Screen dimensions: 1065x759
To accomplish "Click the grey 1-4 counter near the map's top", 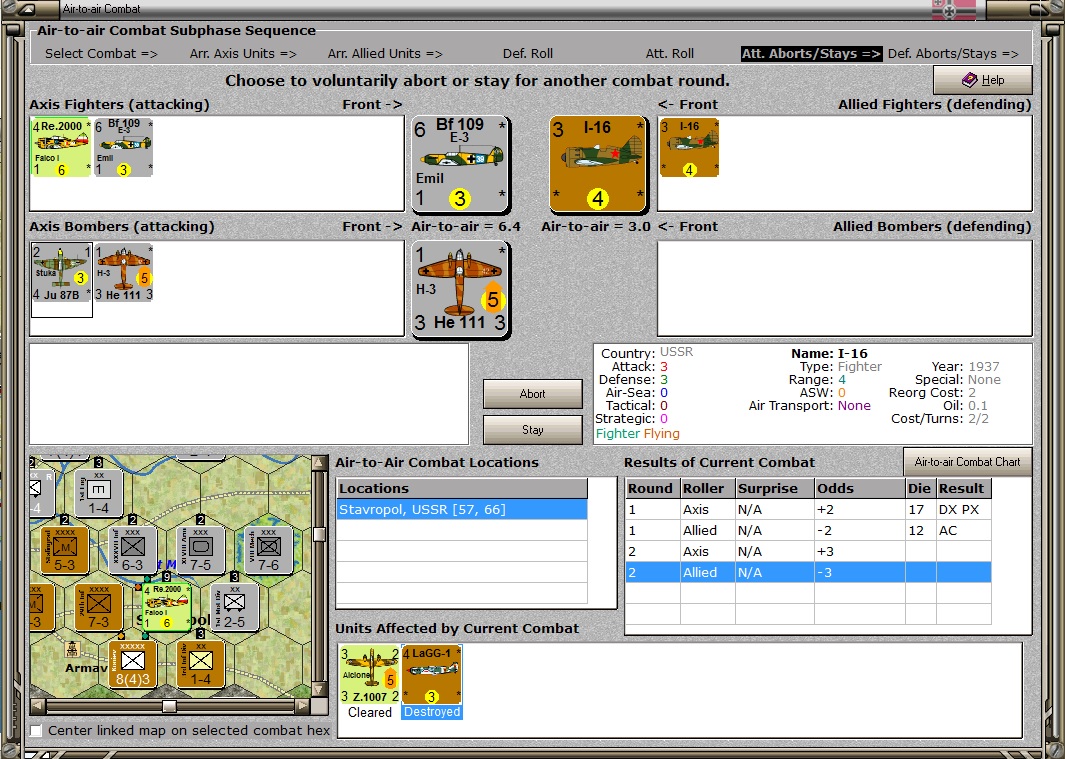I will coord(98,493).
